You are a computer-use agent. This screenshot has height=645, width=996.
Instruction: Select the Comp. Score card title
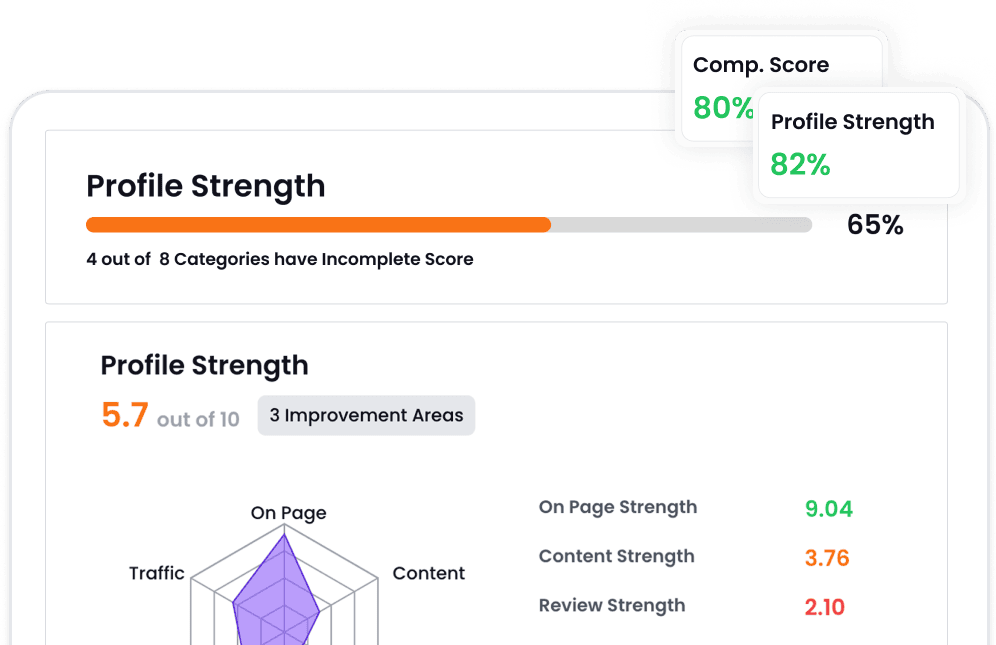tap(761, 65)
